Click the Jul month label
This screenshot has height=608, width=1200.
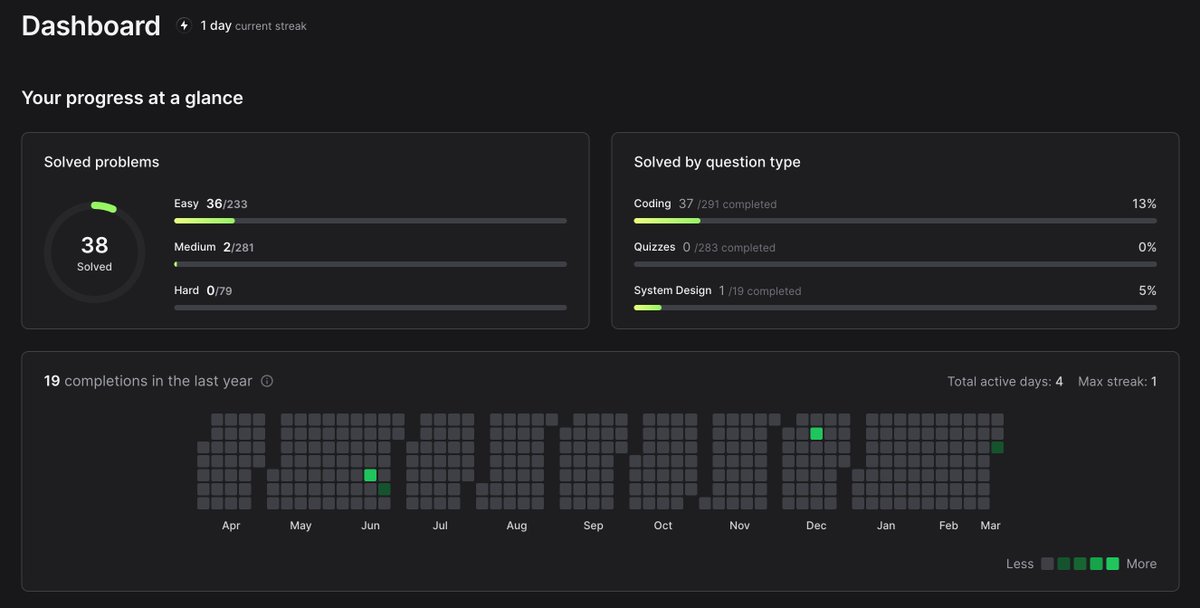tap(439, 526)
